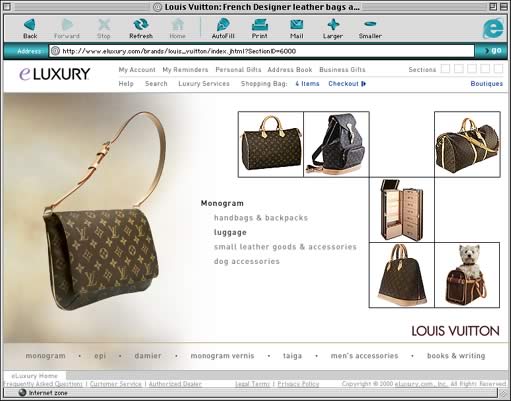This screenshot has height=401, width=511.
Task: Open the Help link
Action: pyautogui.click(x=126, y=84)
